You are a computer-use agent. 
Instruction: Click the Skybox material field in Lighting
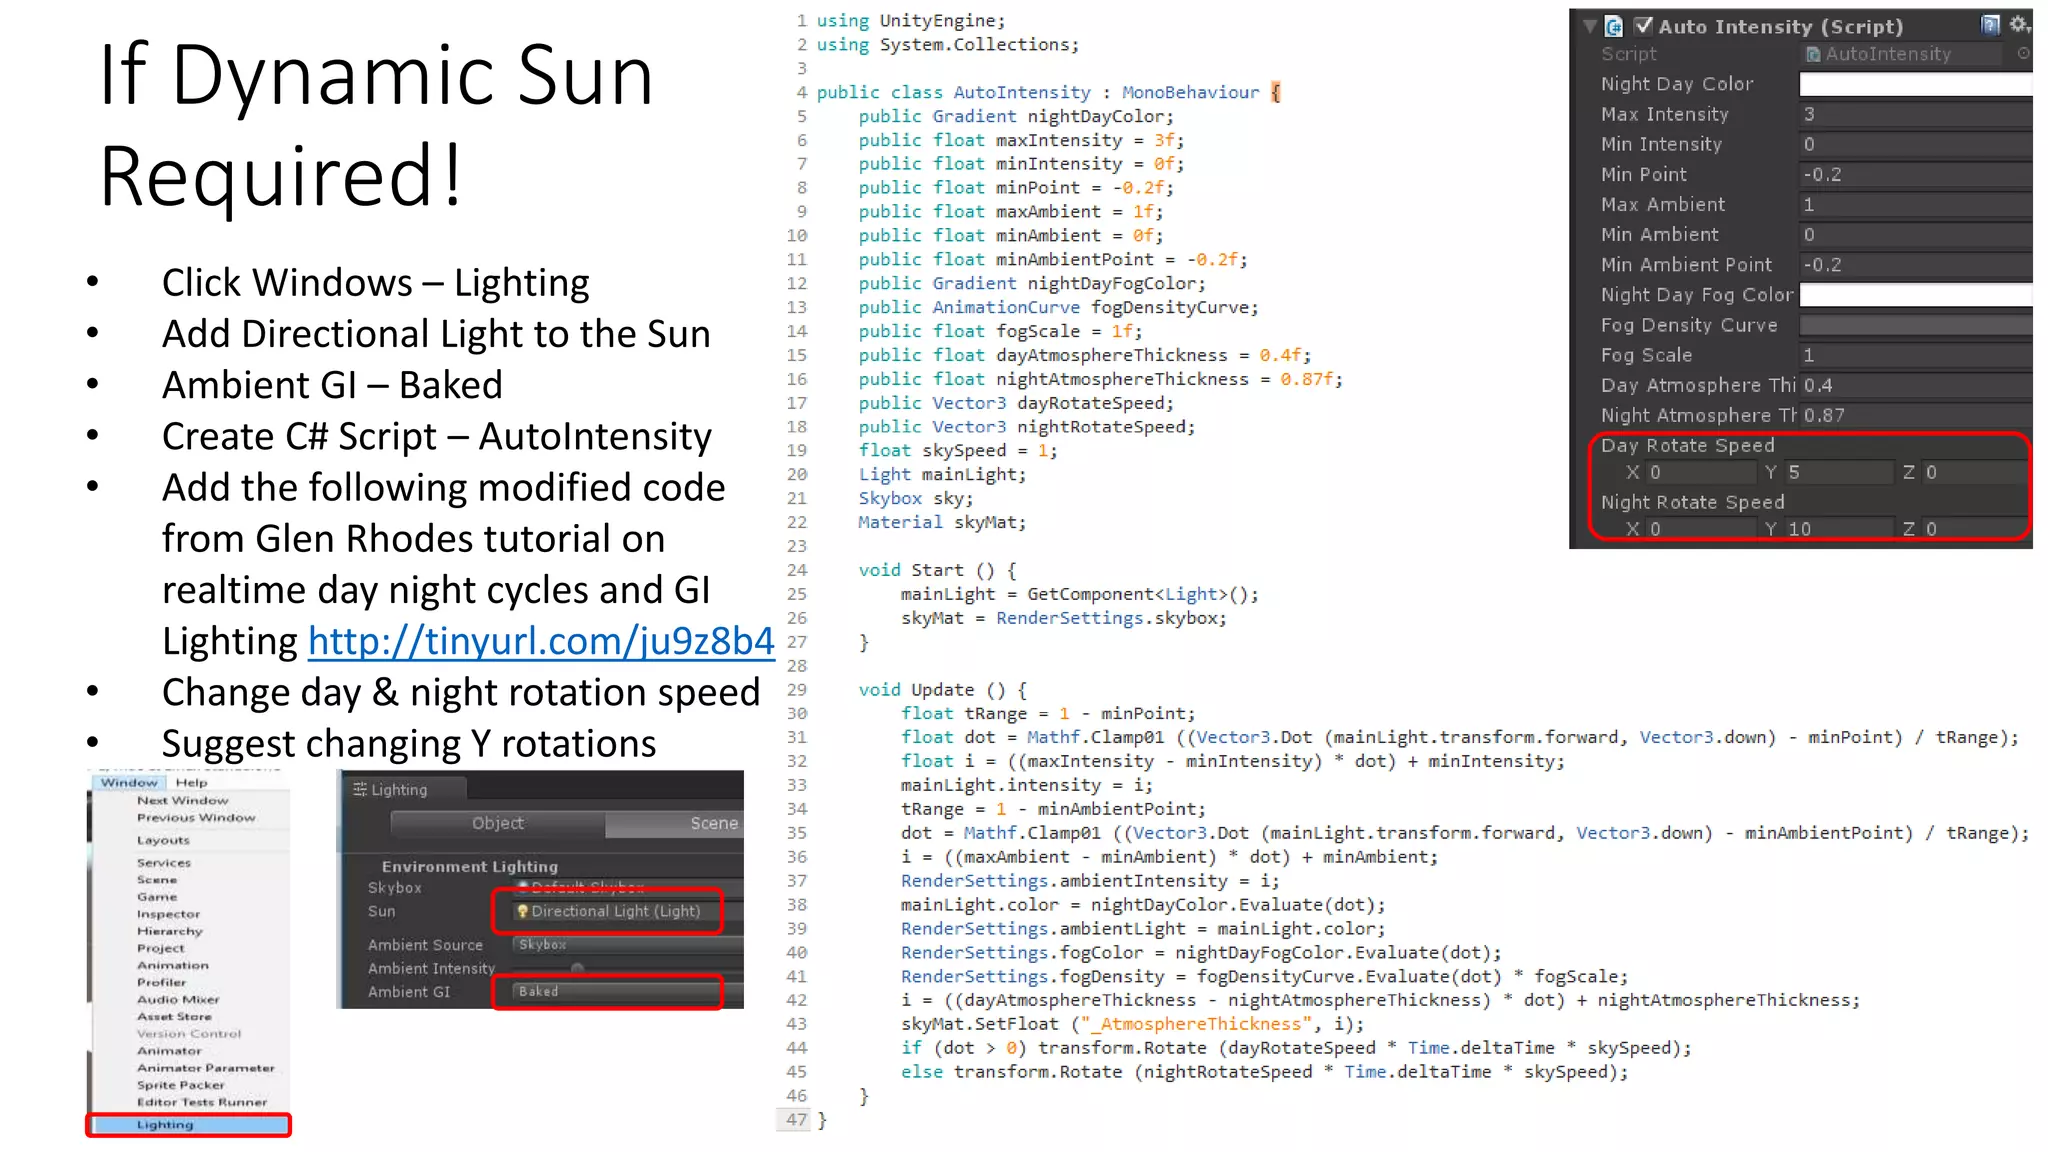[x=628, y=888]
